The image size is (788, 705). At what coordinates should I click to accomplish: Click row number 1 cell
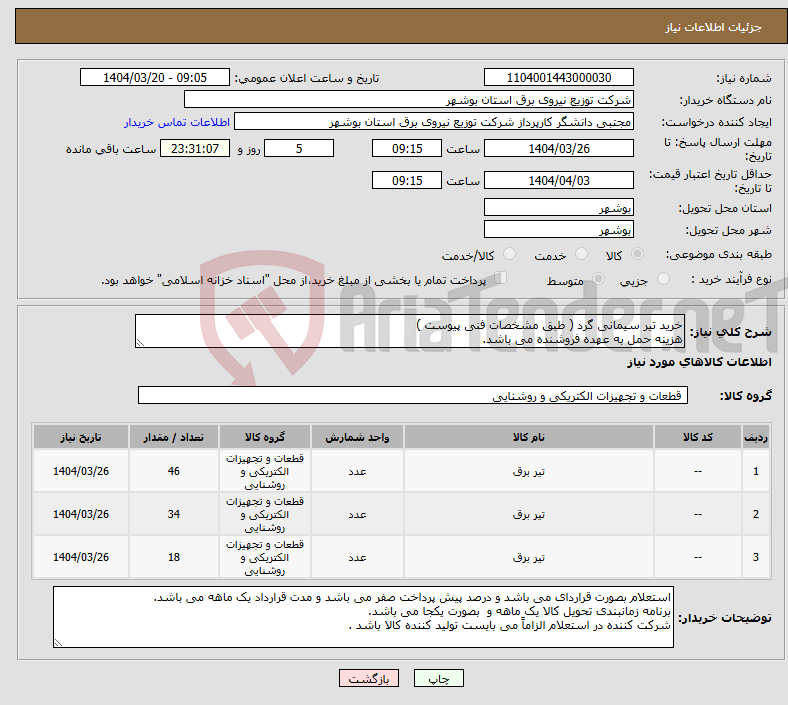(755, 471)
